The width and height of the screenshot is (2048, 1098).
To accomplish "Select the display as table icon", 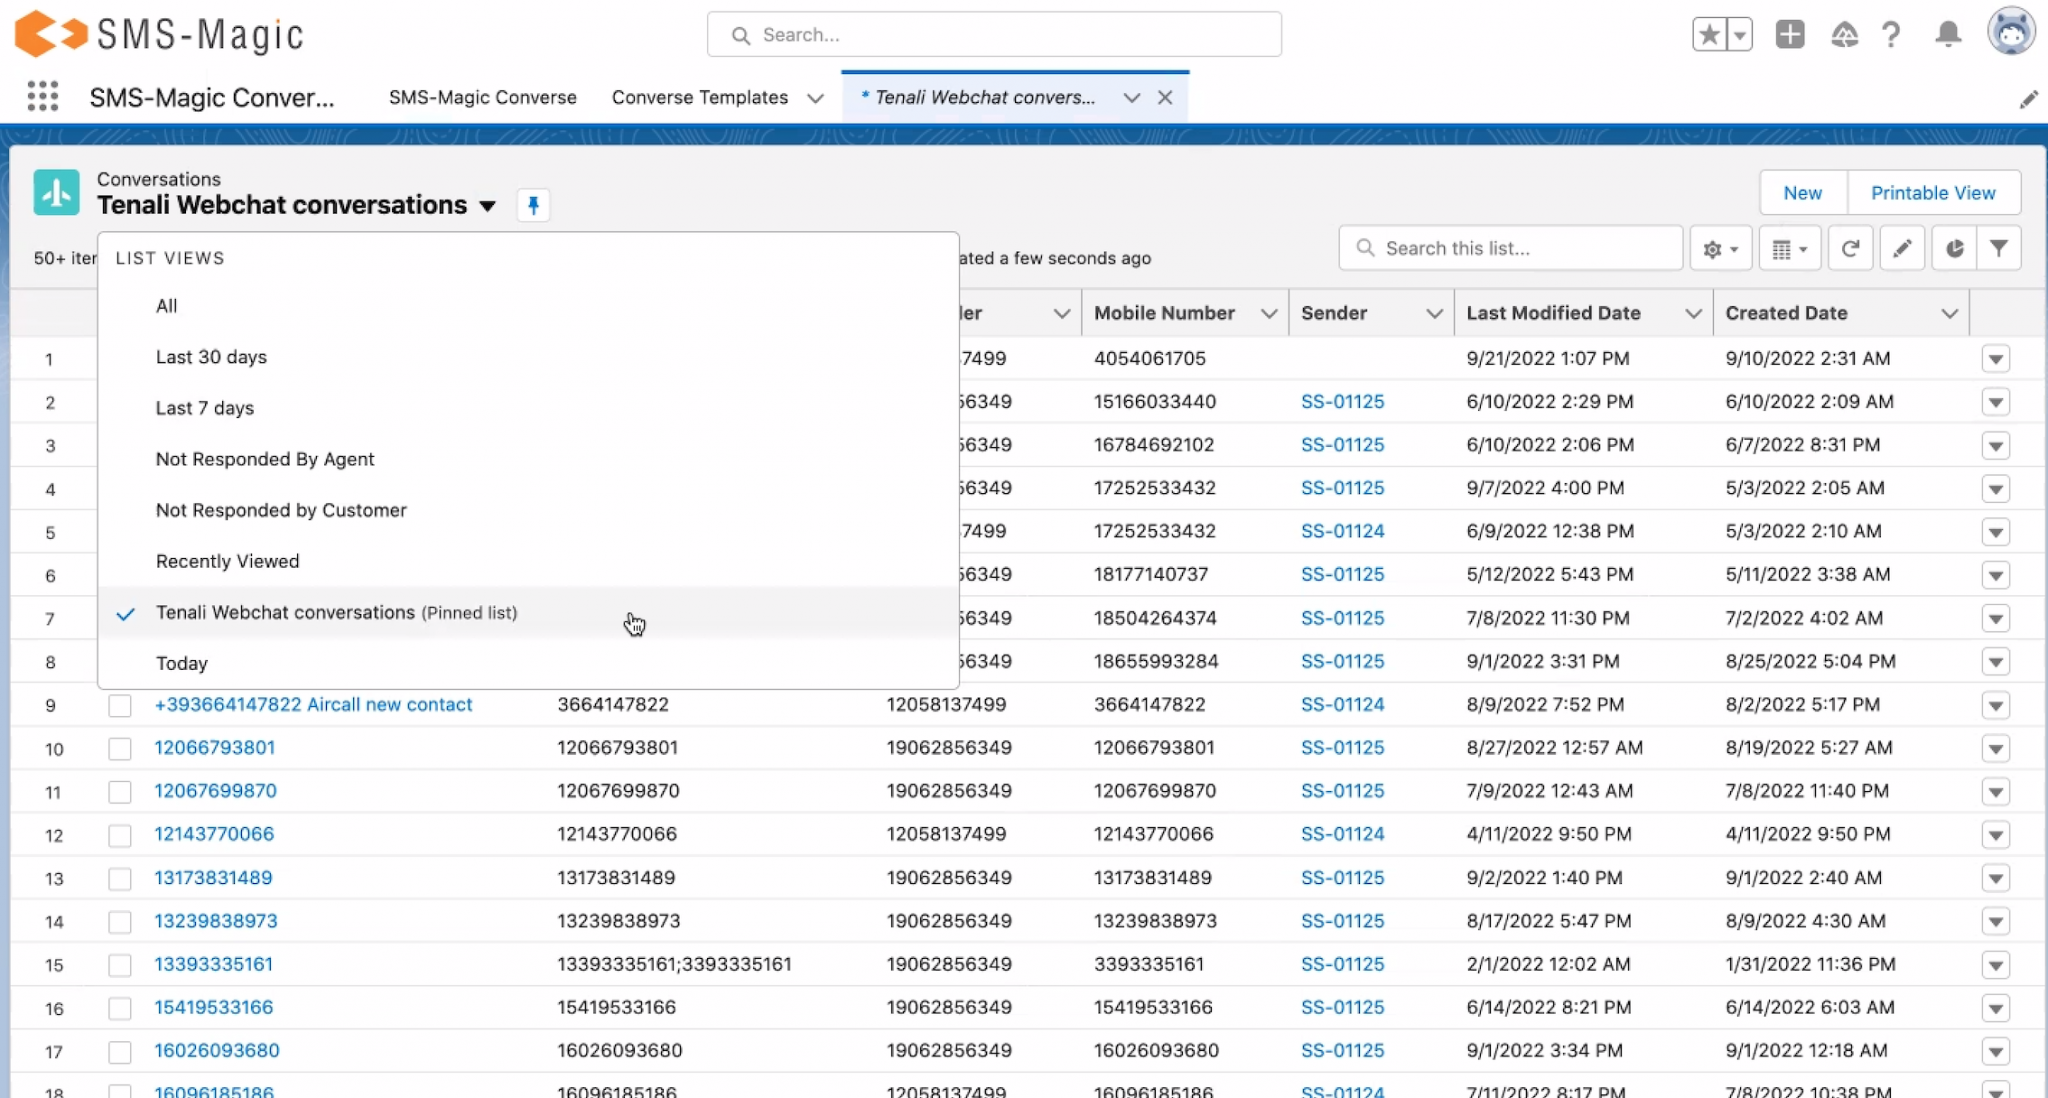I will tap(1789, 248).
